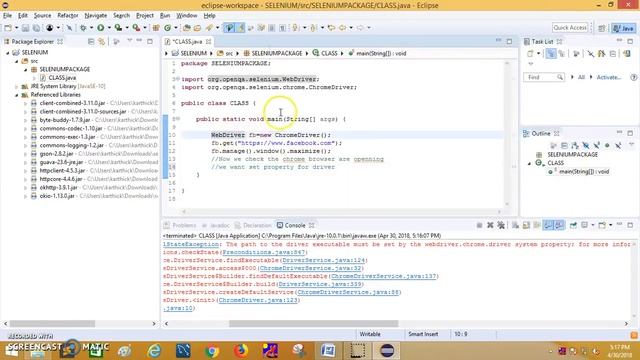Toggle Hide Fields in Outline toolbar
640x360 pixels.
[586, 145]
